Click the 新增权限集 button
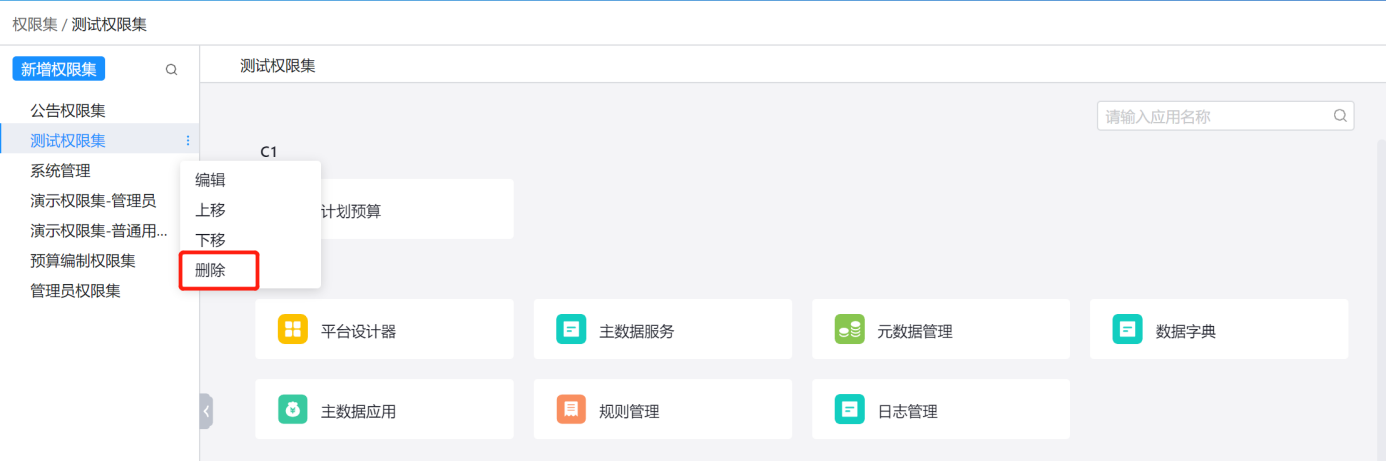1386x461 pixels. point(59,69)
